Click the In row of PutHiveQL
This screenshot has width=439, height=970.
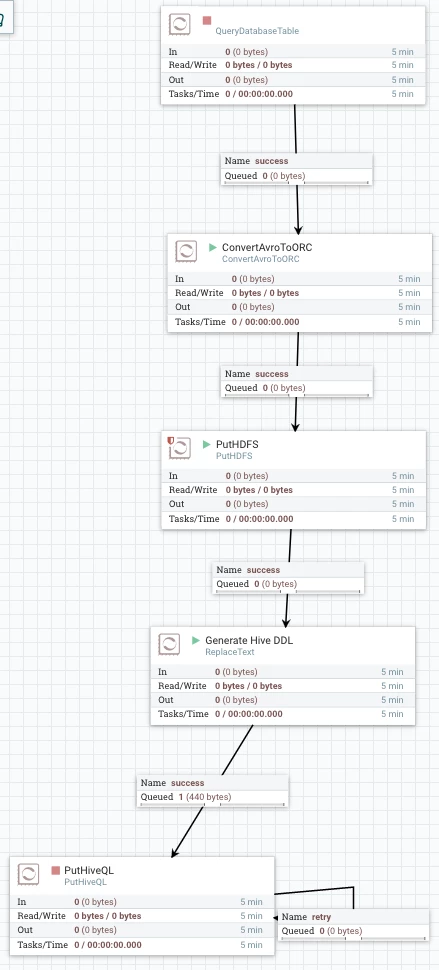[142, 902]
